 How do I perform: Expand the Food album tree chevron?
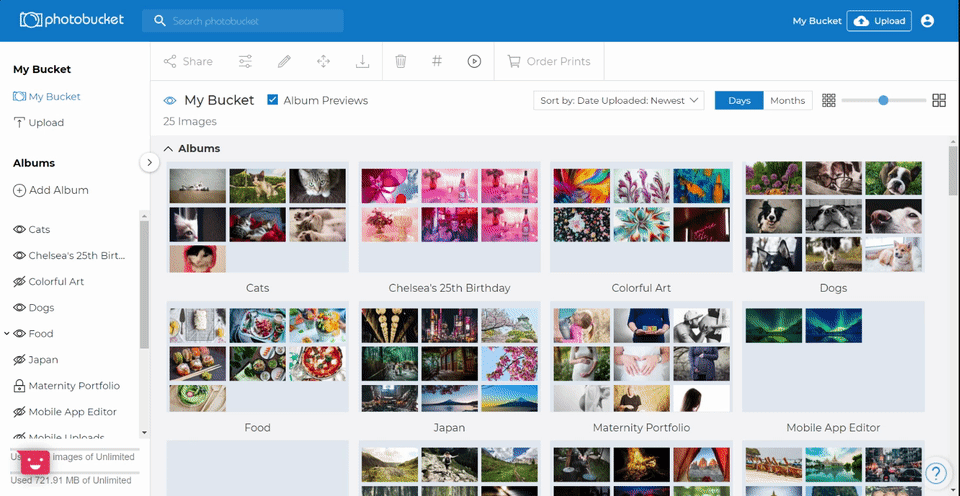[x=6, y=334]
